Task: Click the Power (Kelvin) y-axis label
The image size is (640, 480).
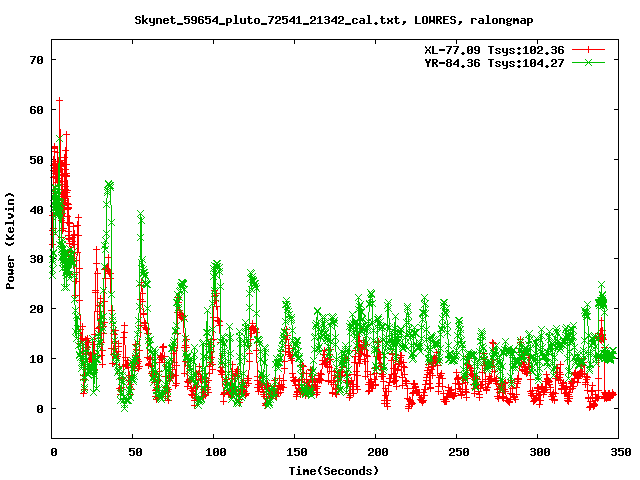Action: (10, 241)
